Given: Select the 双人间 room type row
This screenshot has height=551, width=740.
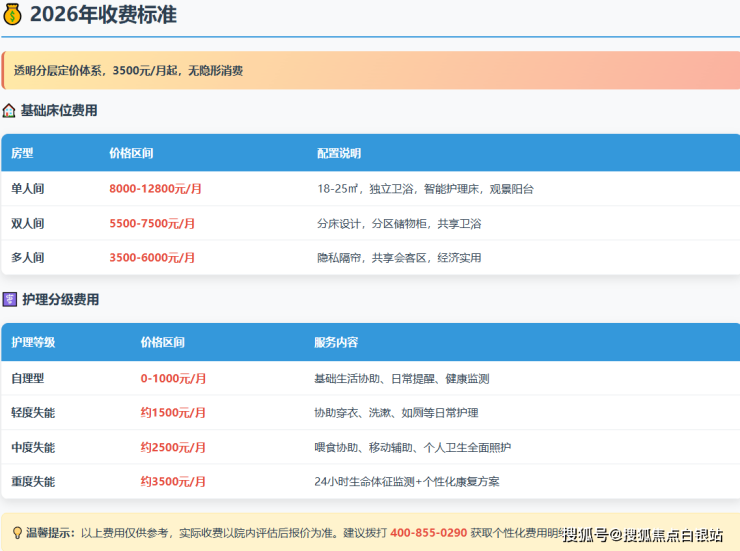Looking at the screenshot, I should coord(28,223).
